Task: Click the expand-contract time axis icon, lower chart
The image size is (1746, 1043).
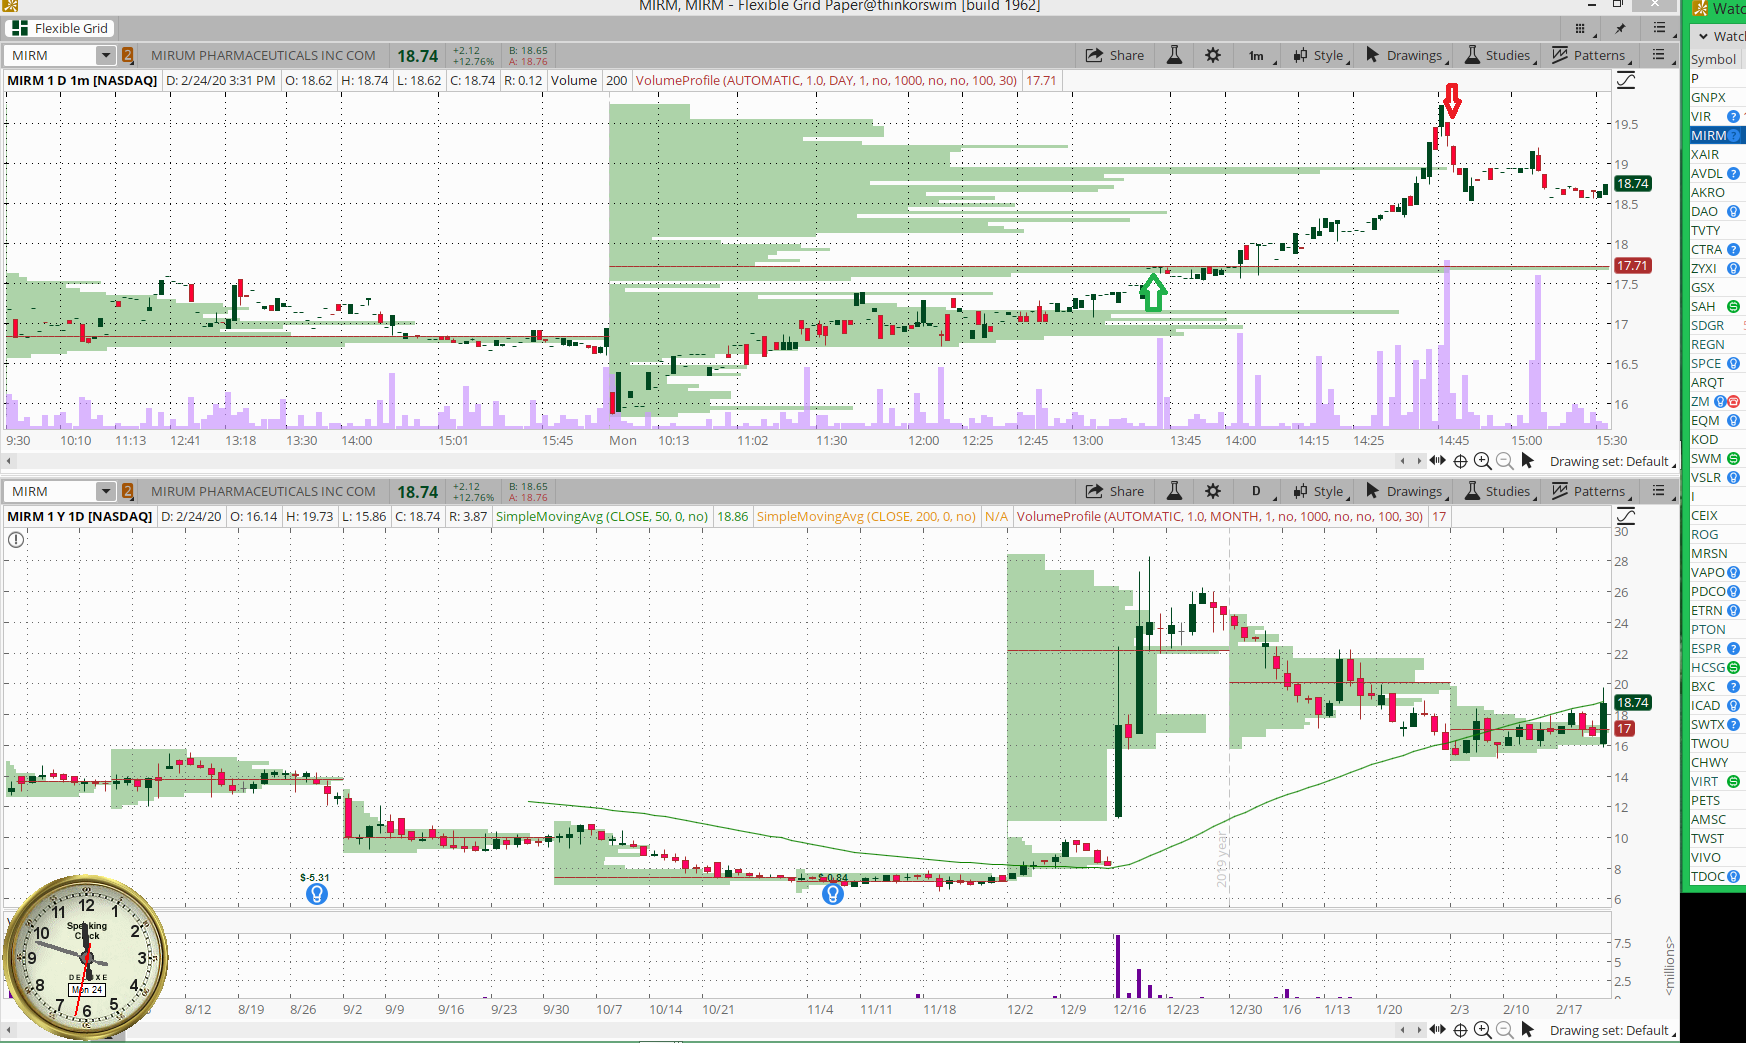Action: point(1438,1030)
